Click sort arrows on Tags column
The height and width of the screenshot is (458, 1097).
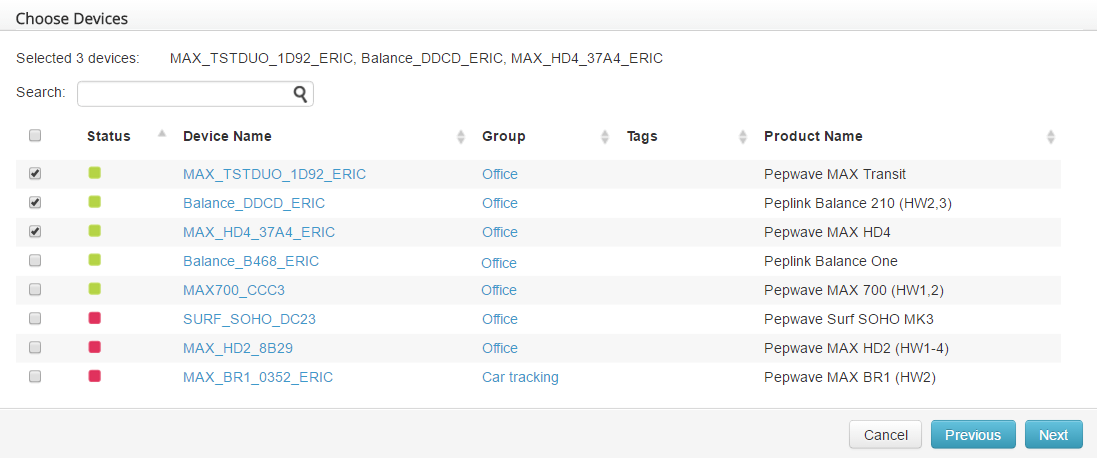[x=743, y=137]
